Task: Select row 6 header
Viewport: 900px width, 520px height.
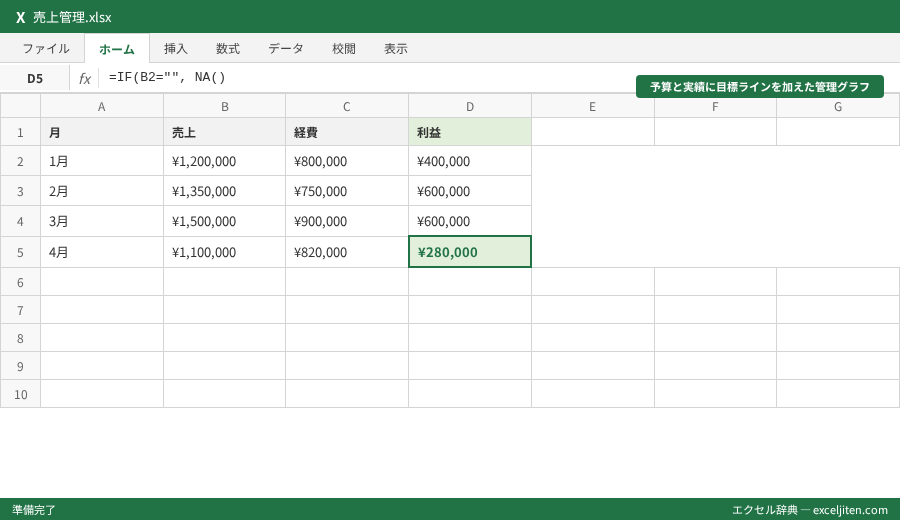Action: point(20,282)
